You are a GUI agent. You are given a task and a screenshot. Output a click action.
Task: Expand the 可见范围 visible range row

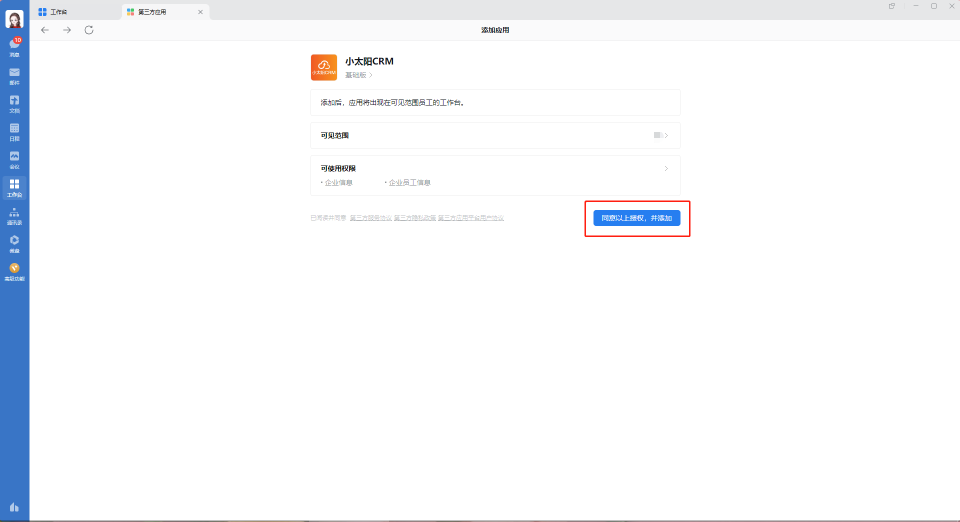coord(495,135)
